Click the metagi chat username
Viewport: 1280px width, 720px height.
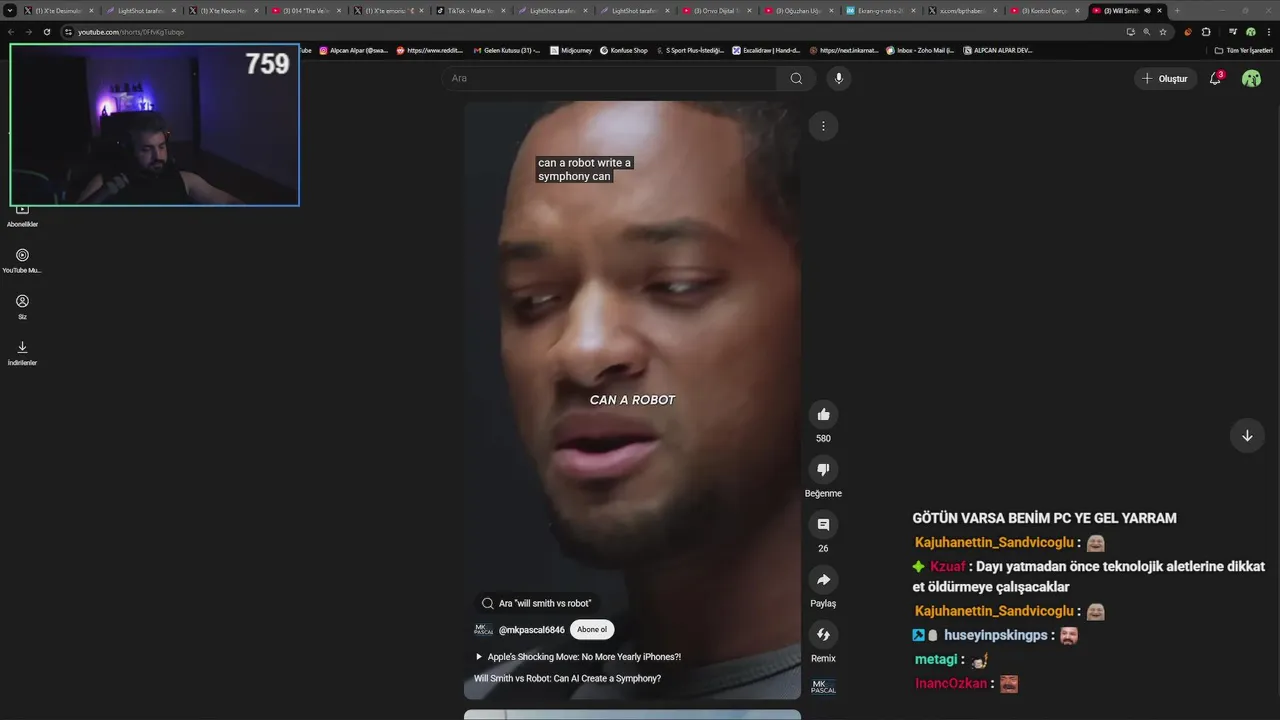click(936, 660)
